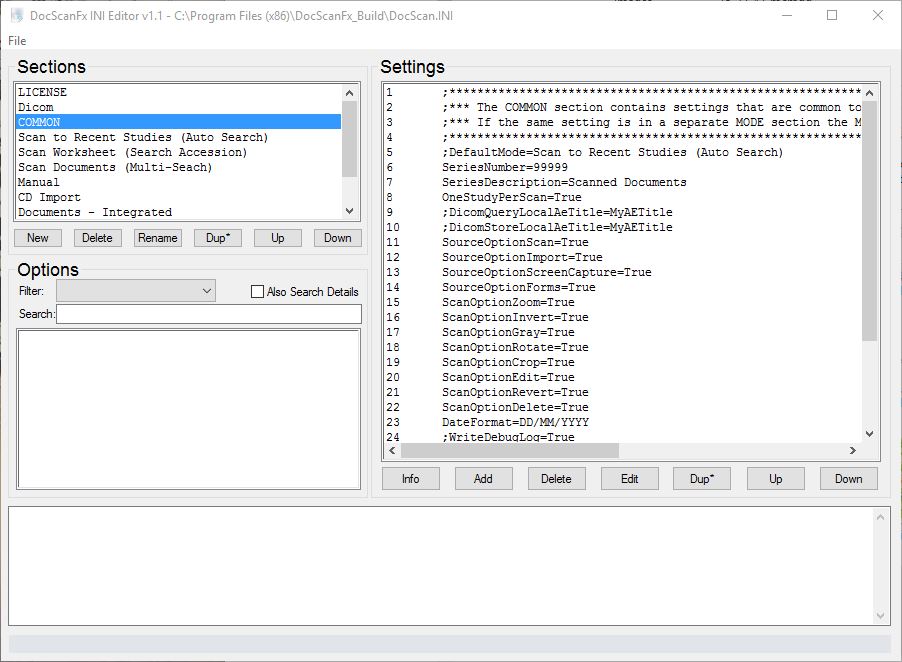Click the Sections Down button

[337, 238]
